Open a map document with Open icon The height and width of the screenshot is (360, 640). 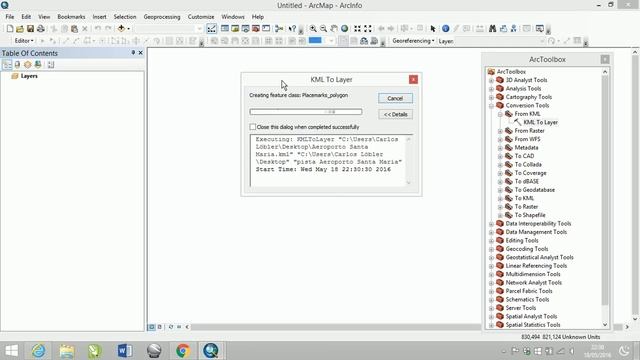click(20, 29)
